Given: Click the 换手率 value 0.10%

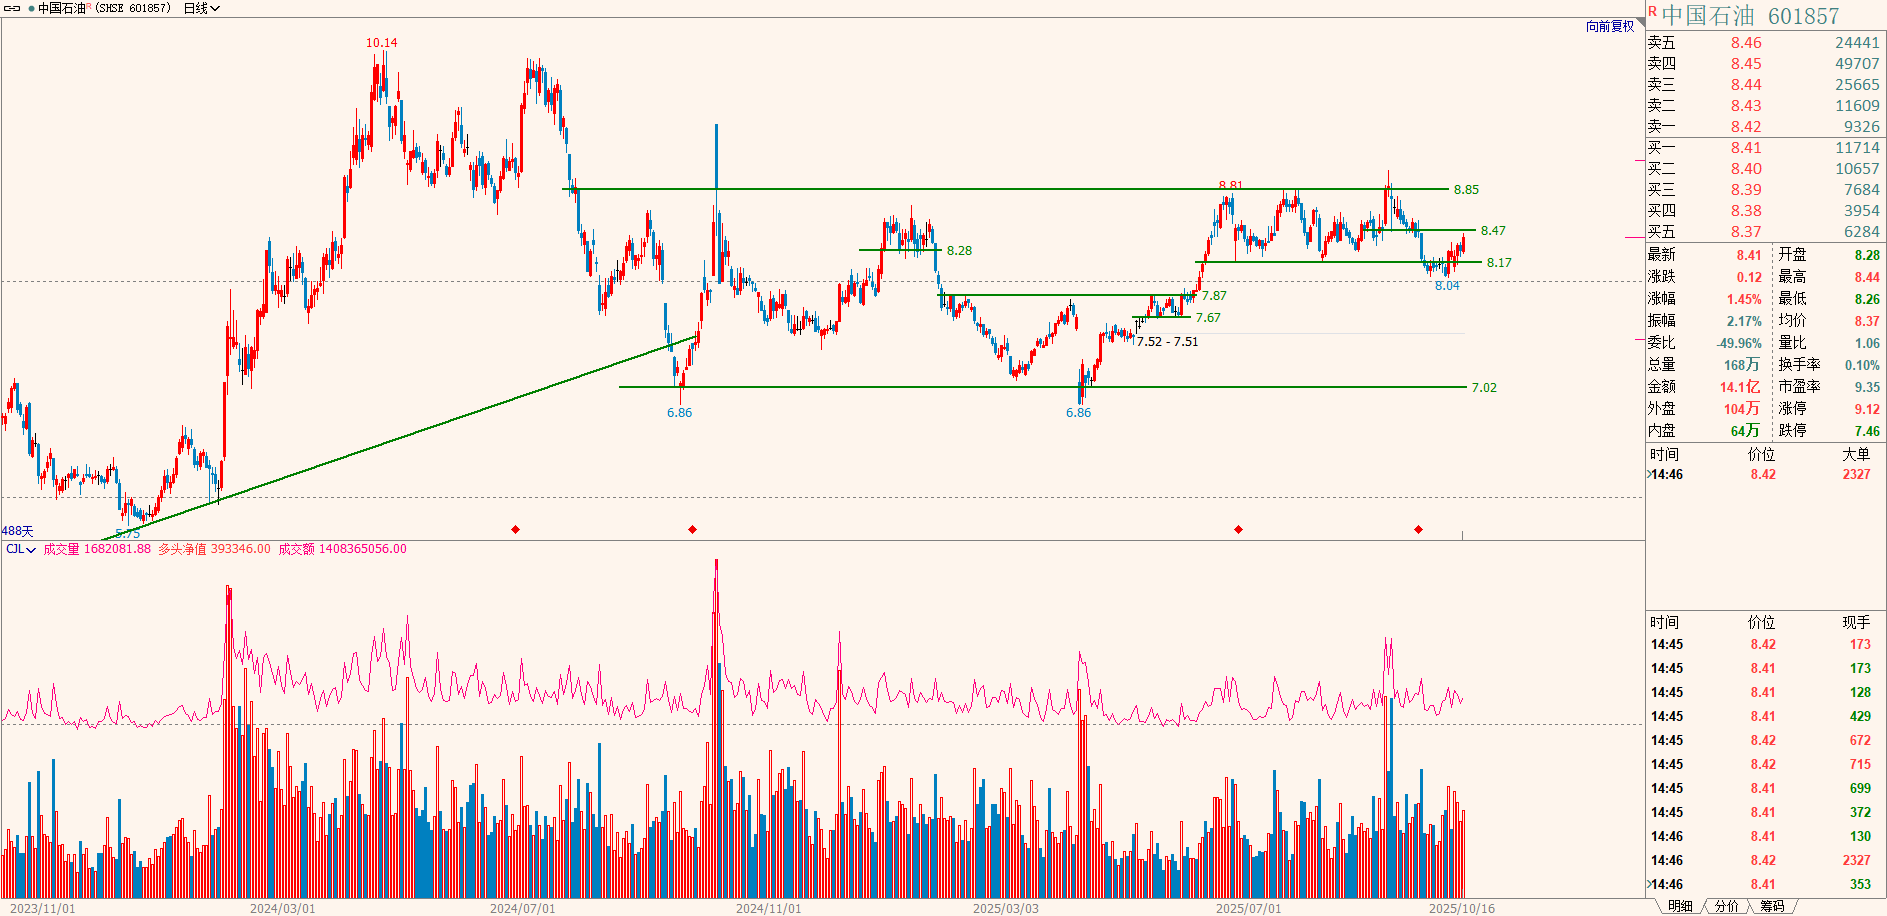Looking at the screenshot, I should point(1862,365).
